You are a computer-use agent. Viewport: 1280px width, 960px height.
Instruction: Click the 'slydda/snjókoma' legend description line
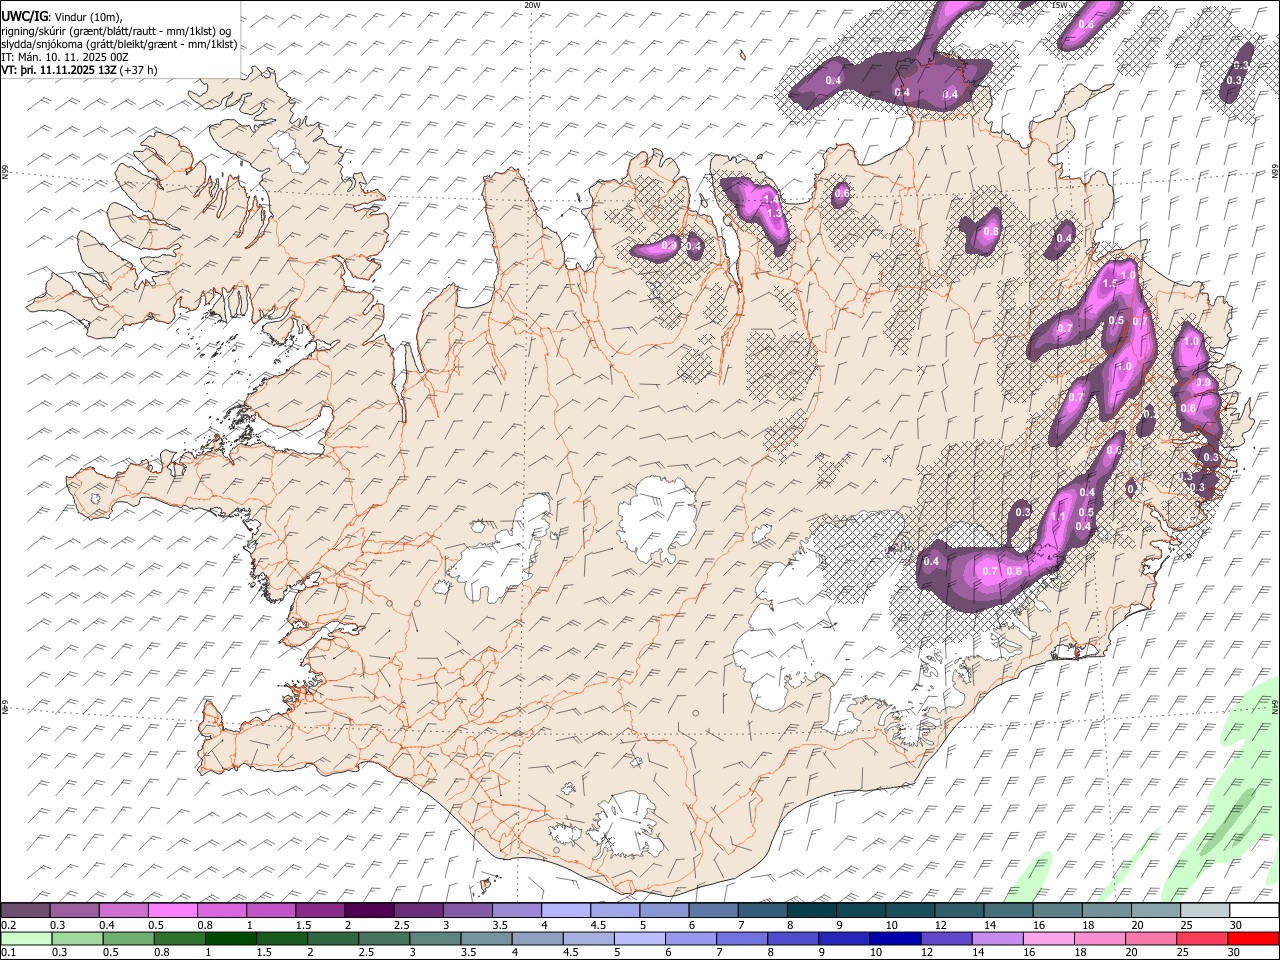(120, 44)
